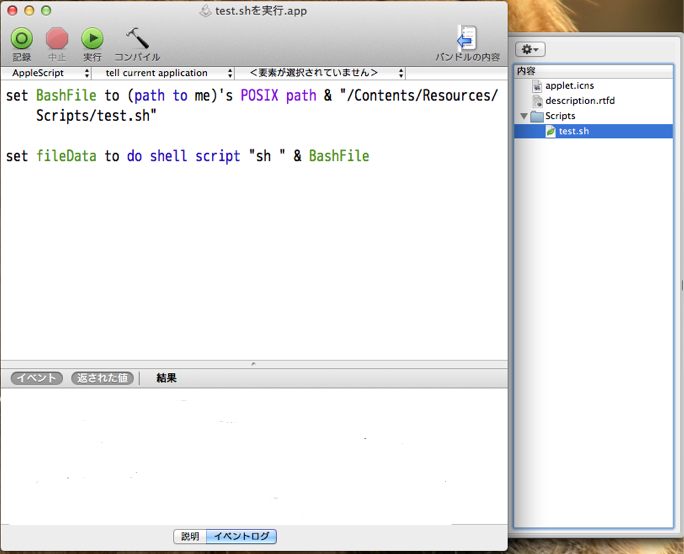Screen dimensions: 684x554
Task: Click the BashFile variable in first line
Action: (x=66, y=96)
